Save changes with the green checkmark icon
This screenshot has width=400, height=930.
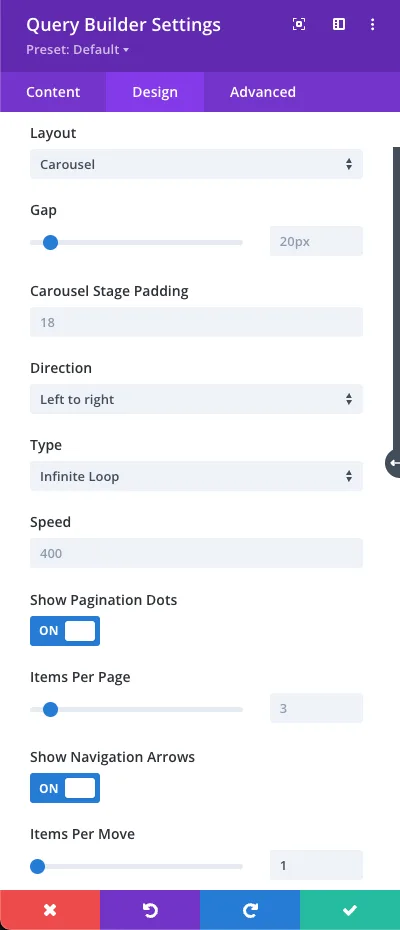[x=350, y=910]
